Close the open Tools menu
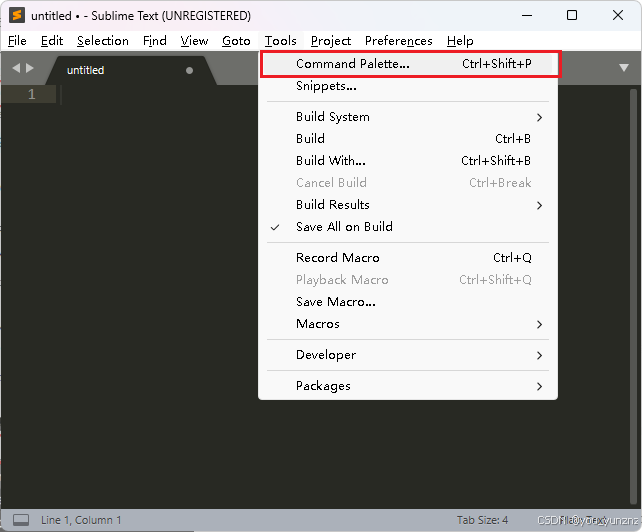642x532 pixels. [280, 41]
